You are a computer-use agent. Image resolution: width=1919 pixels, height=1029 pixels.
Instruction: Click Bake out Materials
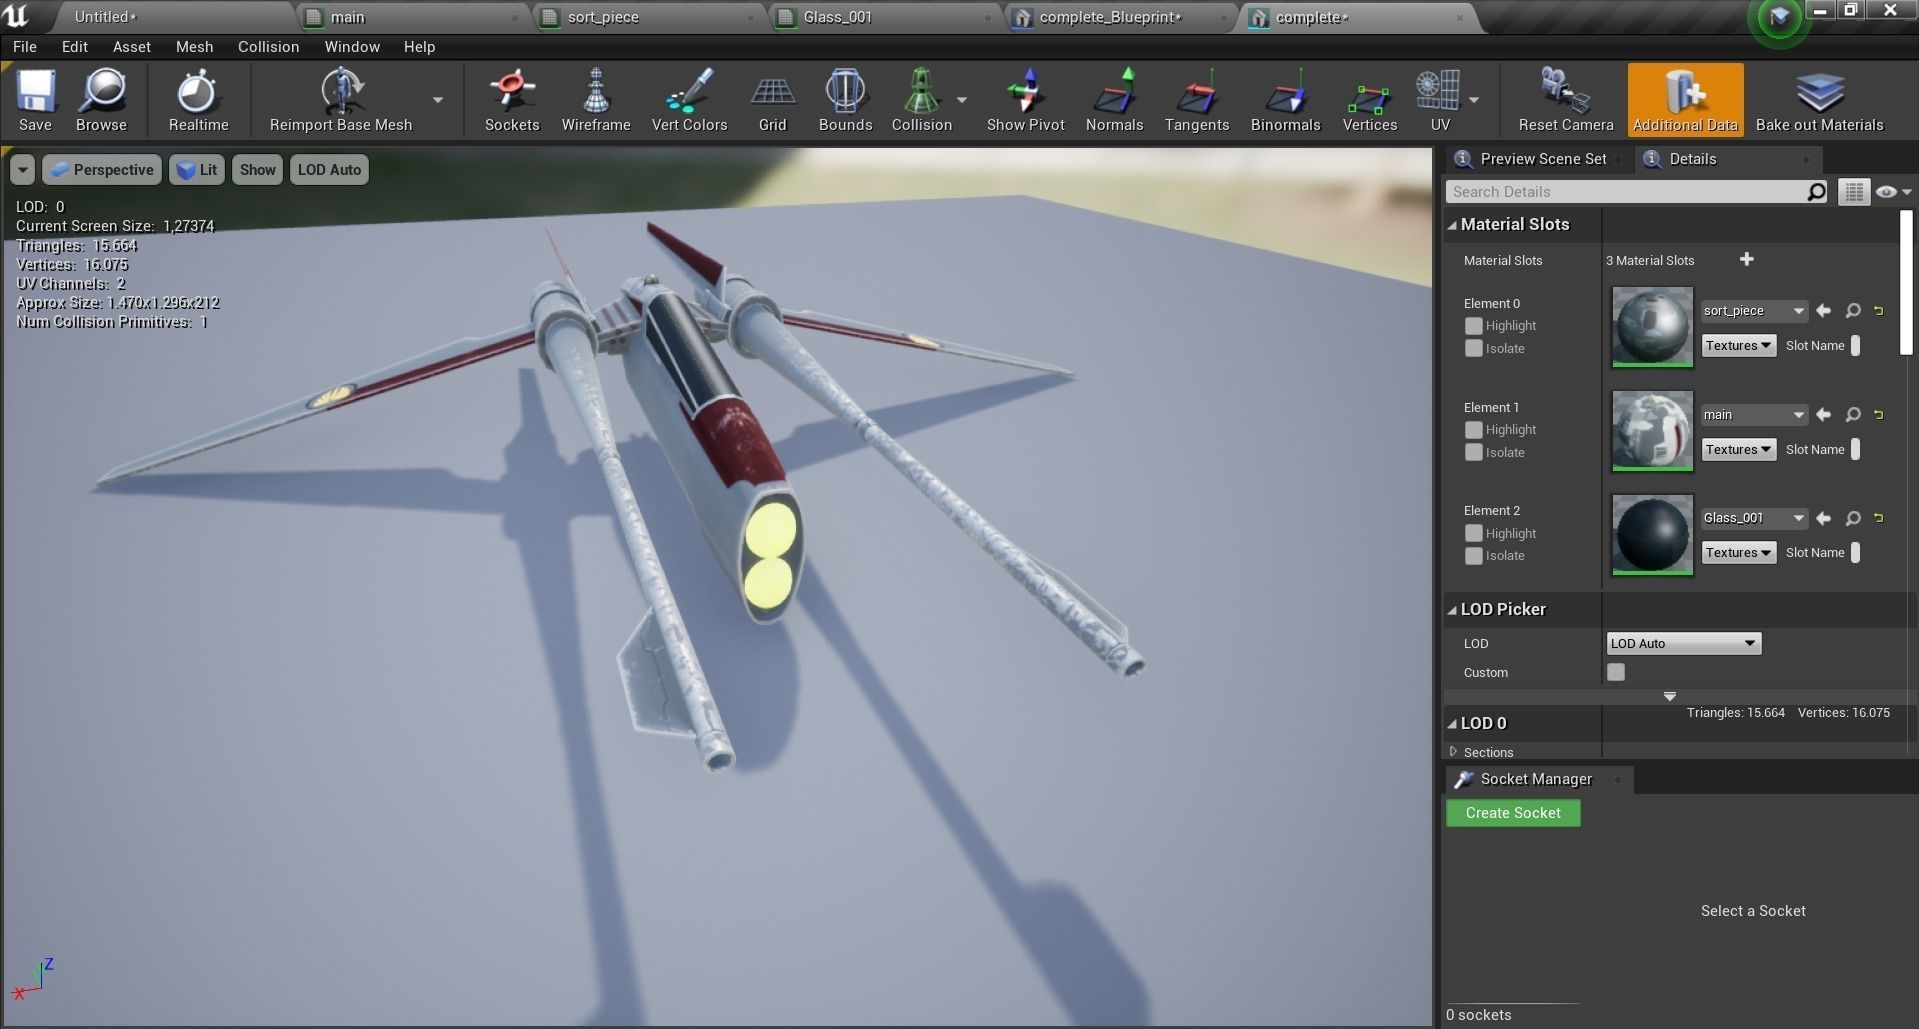1819,100
